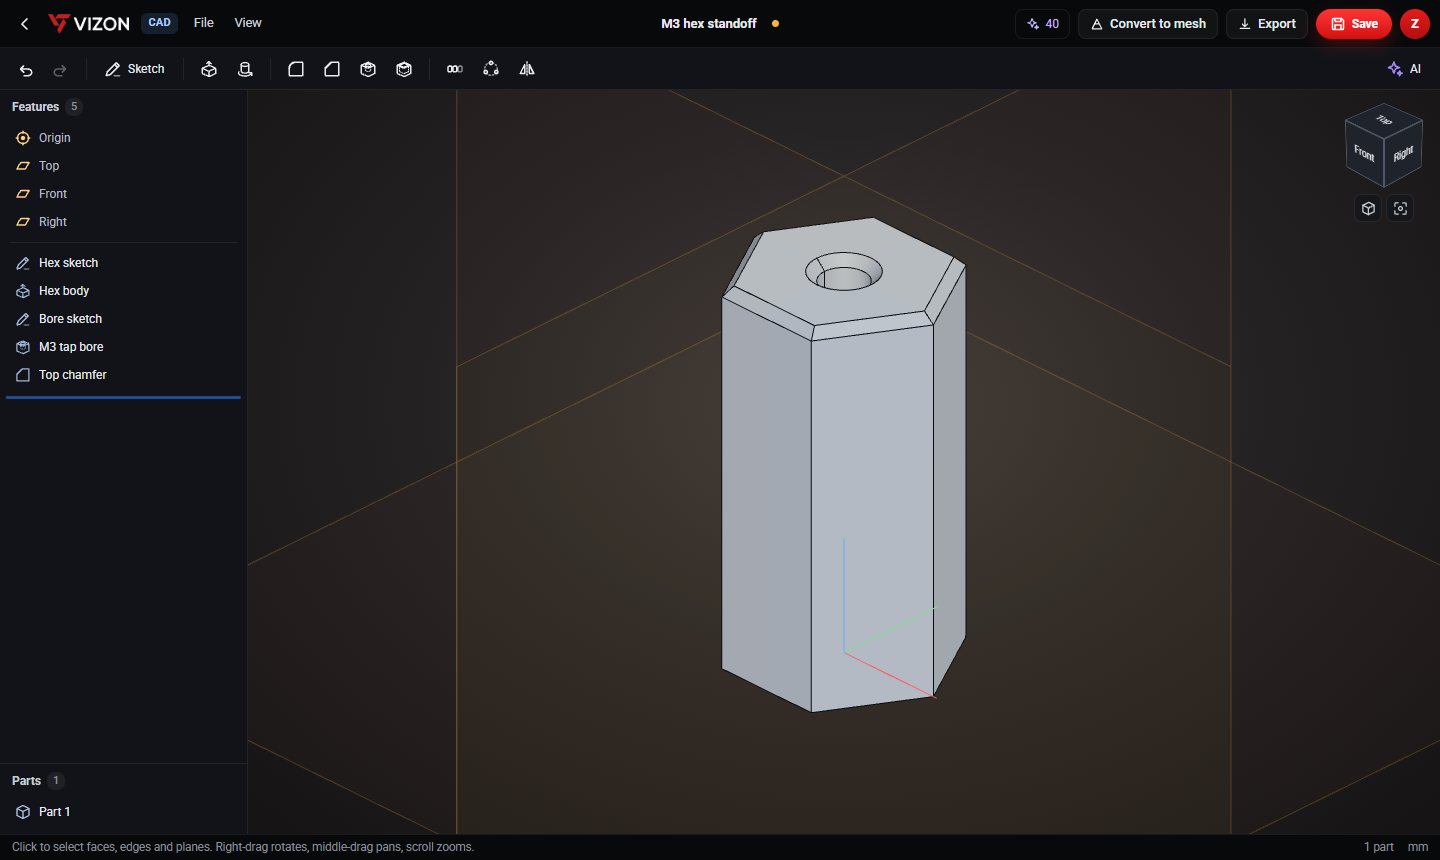Viewport: 1440px width, 860px height.
Task: Select the Origin feature
Action: pyautogui.click(x=123, y=138)
